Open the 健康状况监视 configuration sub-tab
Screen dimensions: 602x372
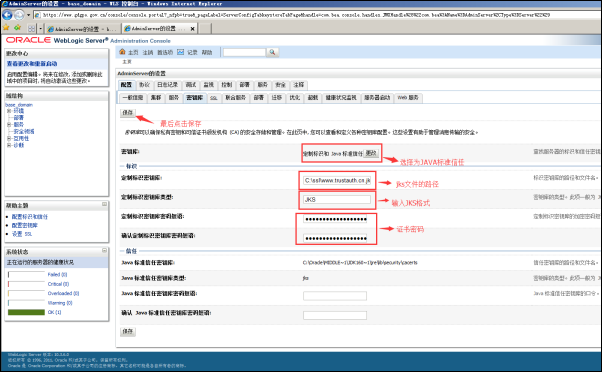coord(341,98)
